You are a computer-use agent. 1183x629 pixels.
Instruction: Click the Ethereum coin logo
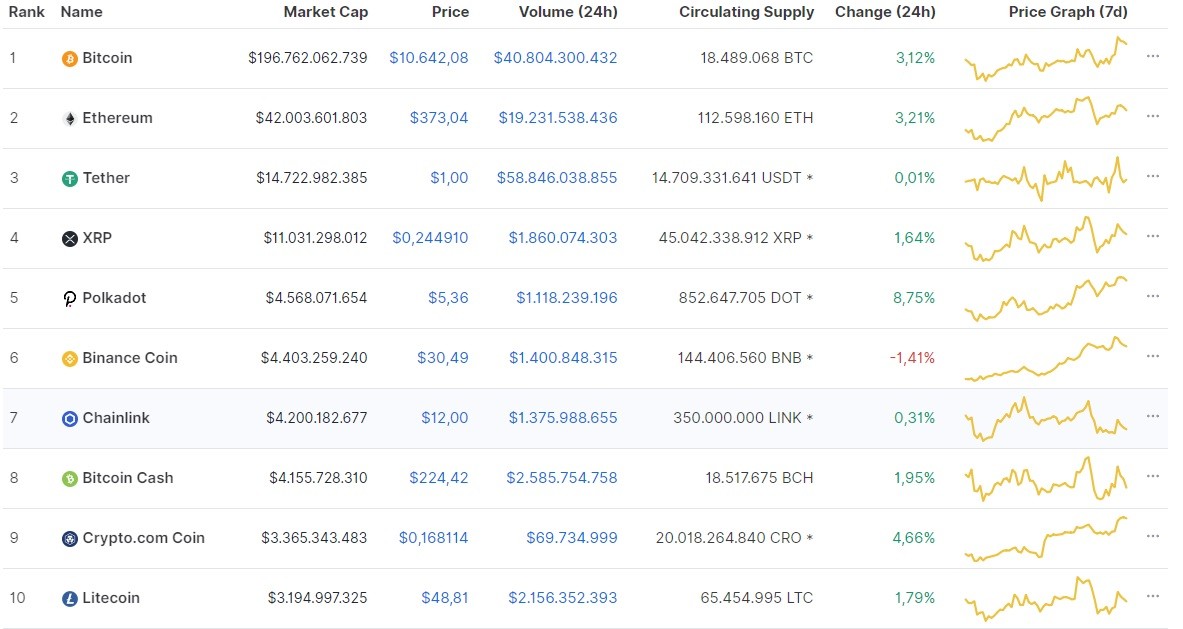[x=68, y=118]
